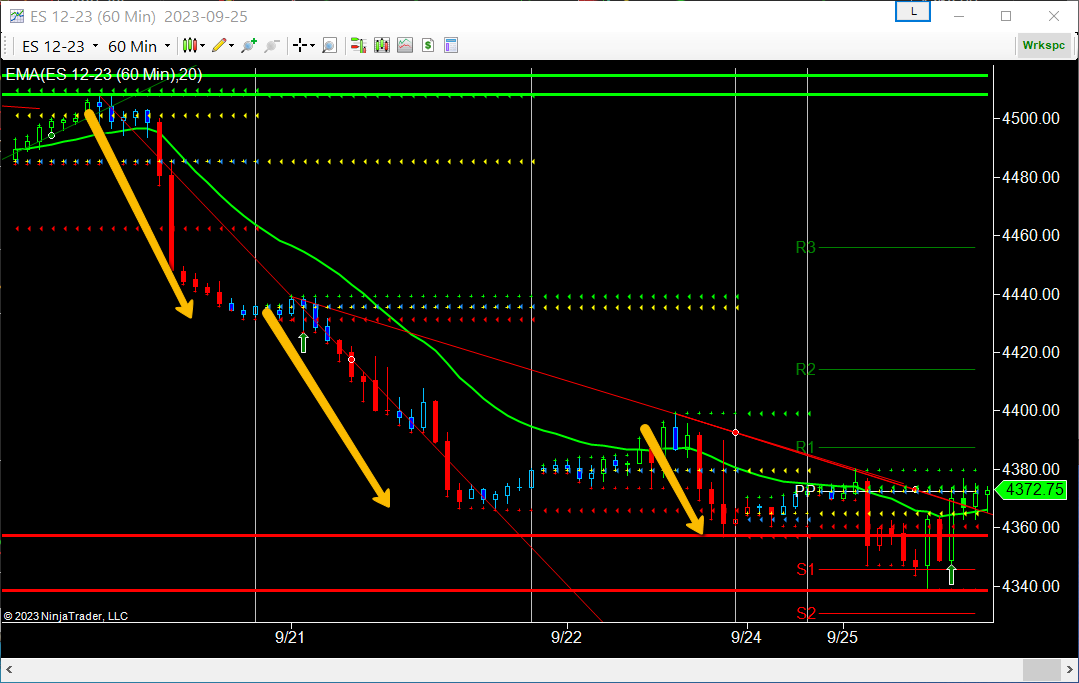Minimize the chart window
This screenshot has width=1079, height=683.
click(x=959, y=16)
